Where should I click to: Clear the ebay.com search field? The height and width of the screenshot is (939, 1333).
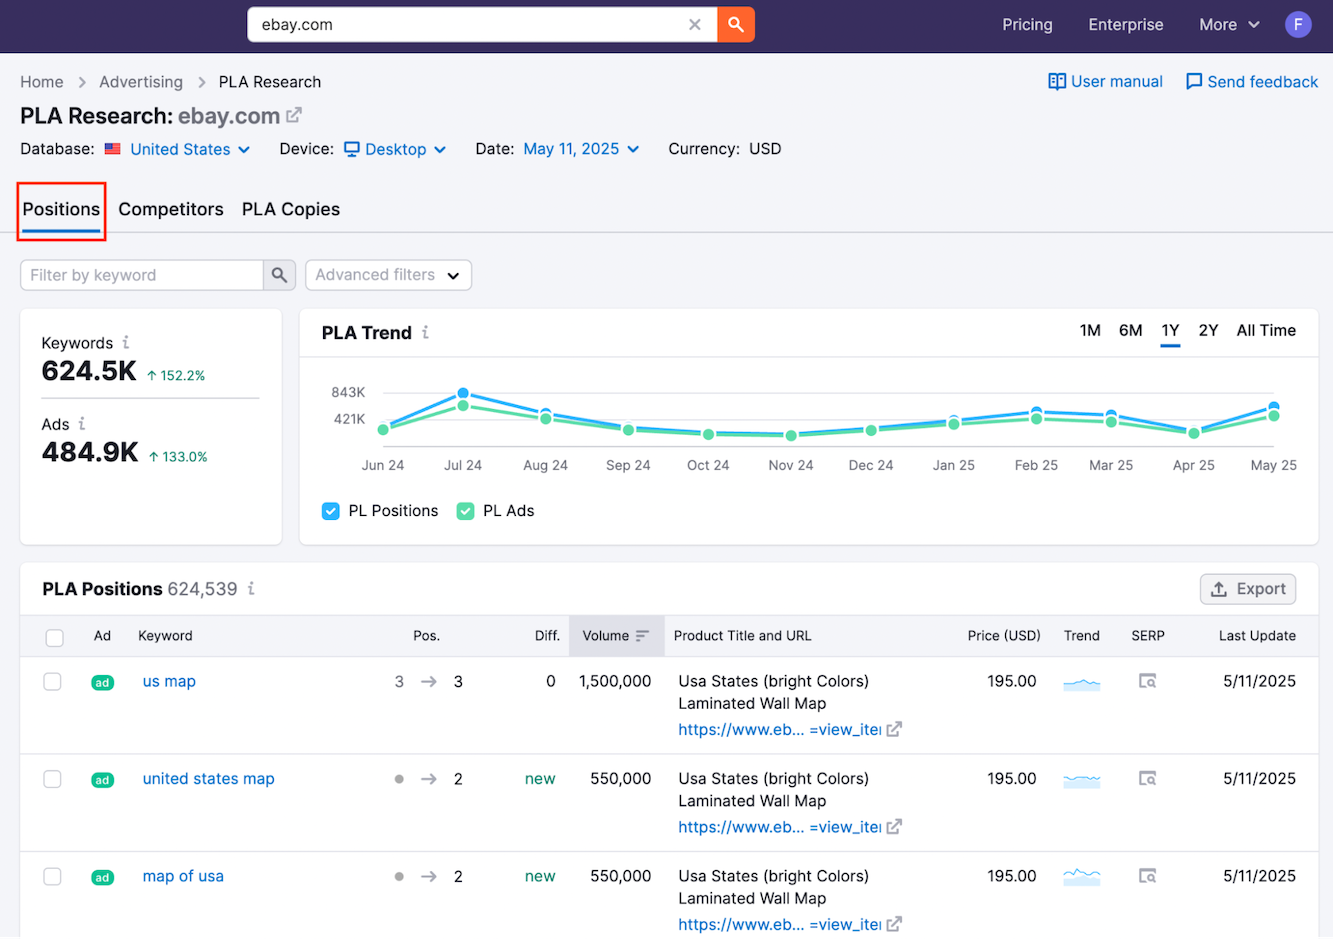pos(694,25)
